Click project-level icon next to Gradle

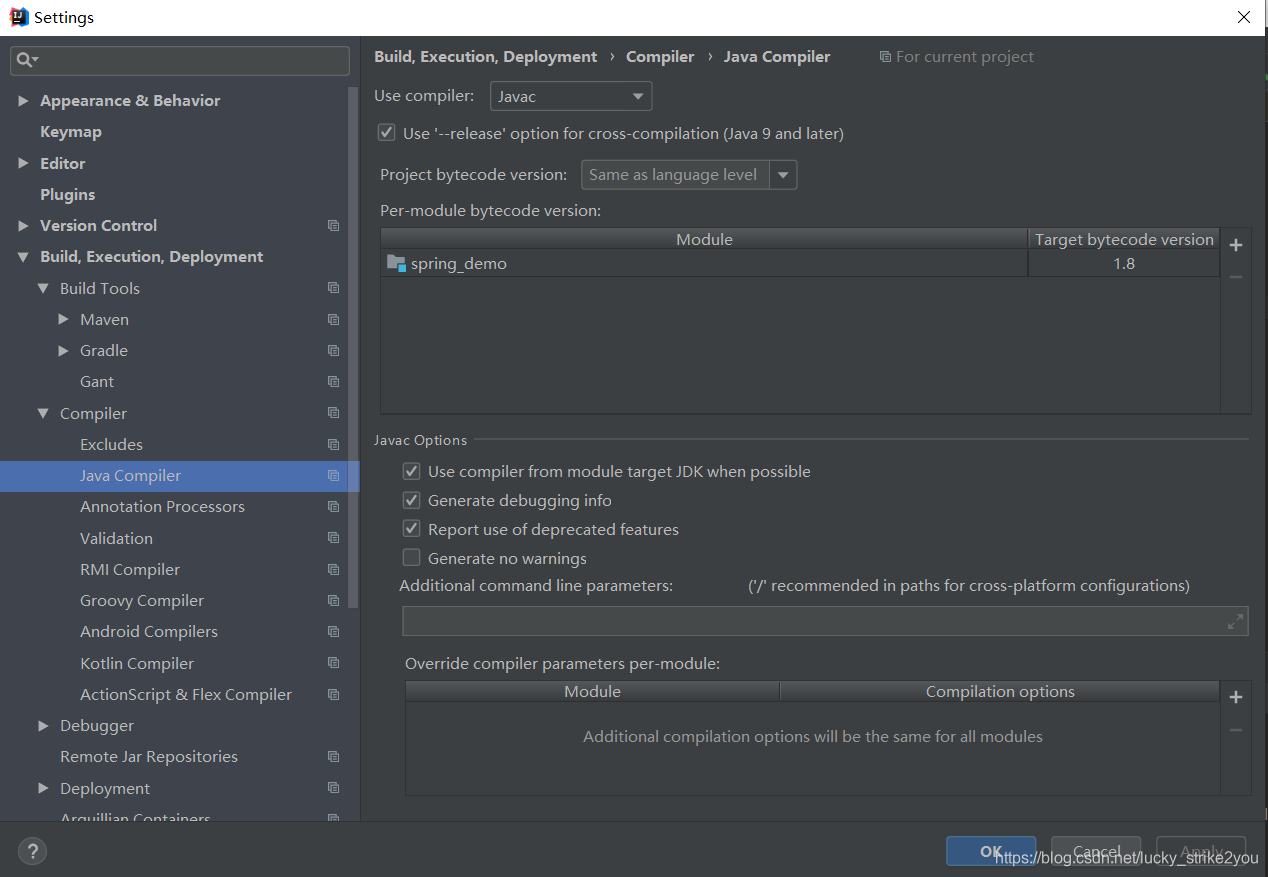(x=334, y=351)
